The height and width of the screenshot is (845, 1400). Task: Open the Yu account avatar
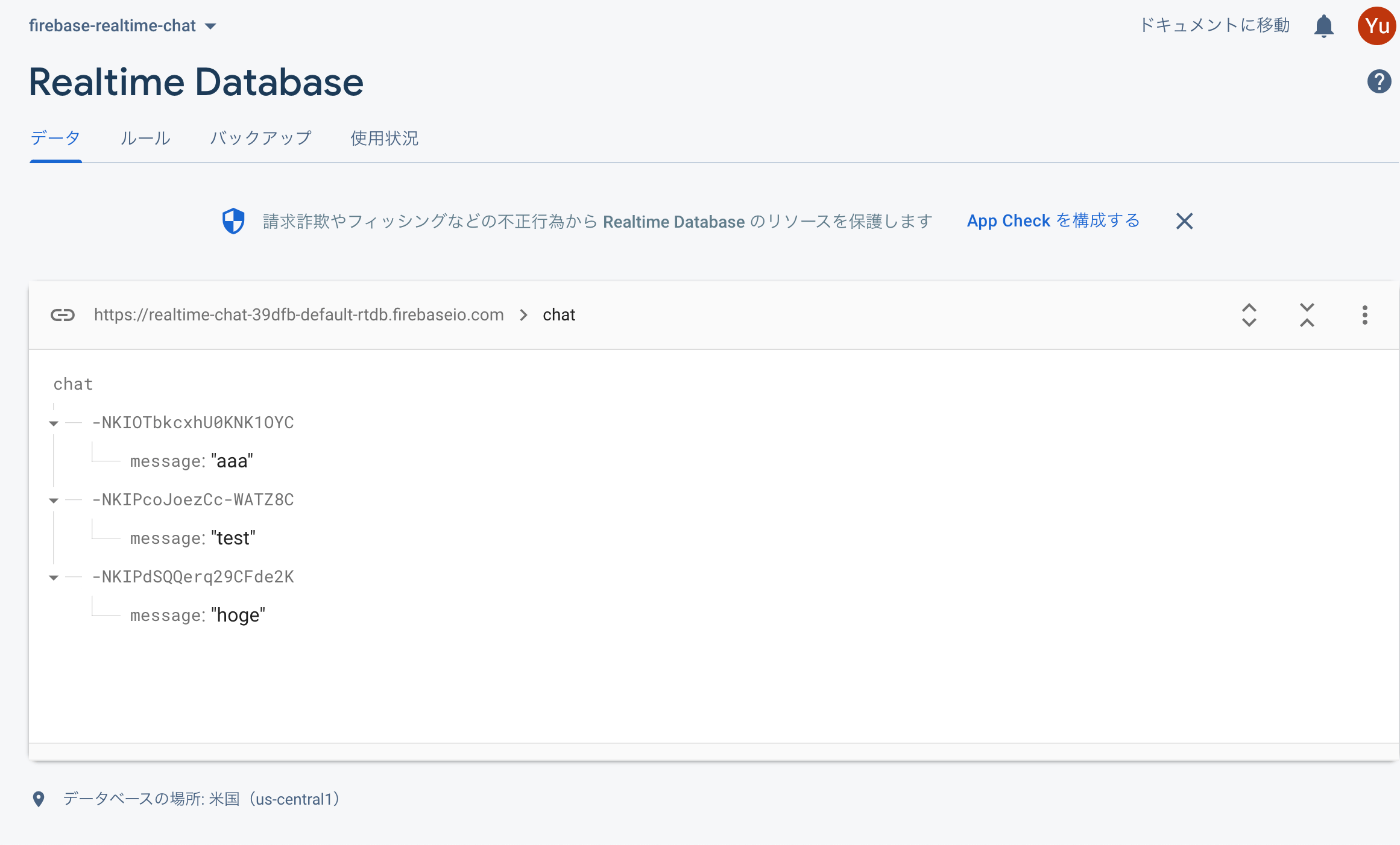1377,26
